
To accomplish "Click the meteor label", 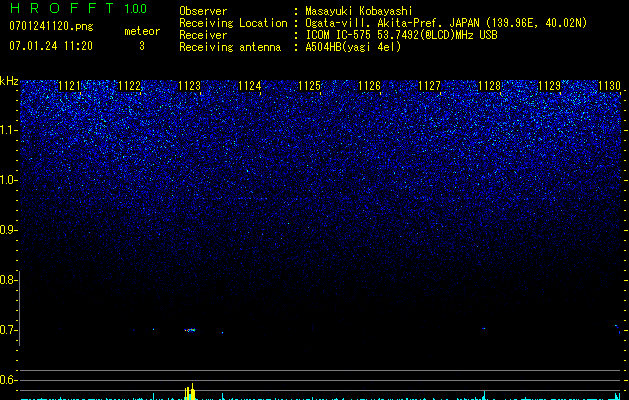I will point(142,31).
